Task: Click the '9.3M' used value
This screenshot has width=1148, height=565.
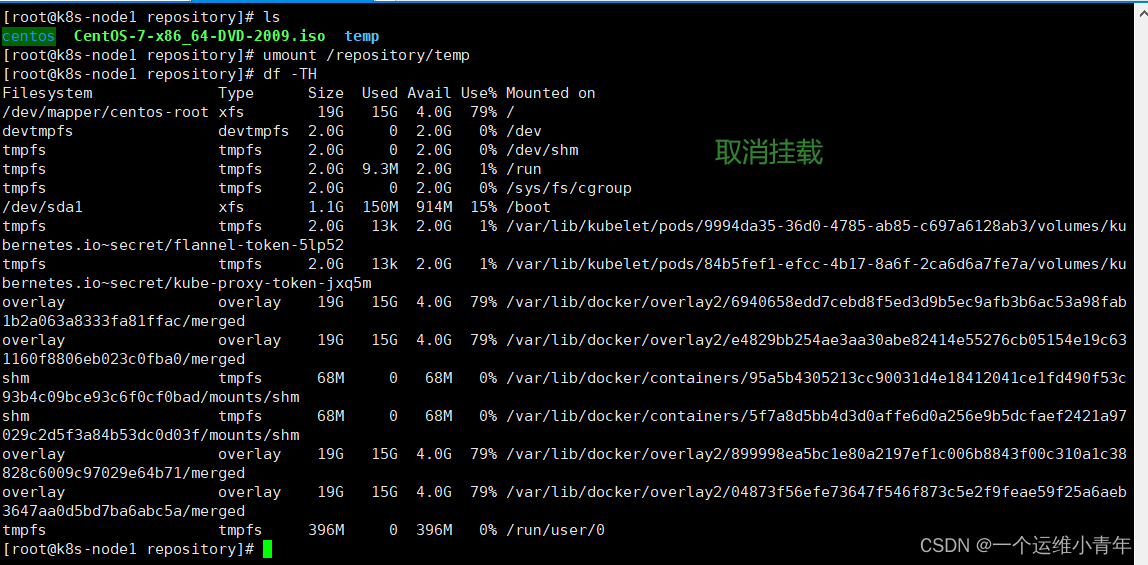Action: [380, 169]
